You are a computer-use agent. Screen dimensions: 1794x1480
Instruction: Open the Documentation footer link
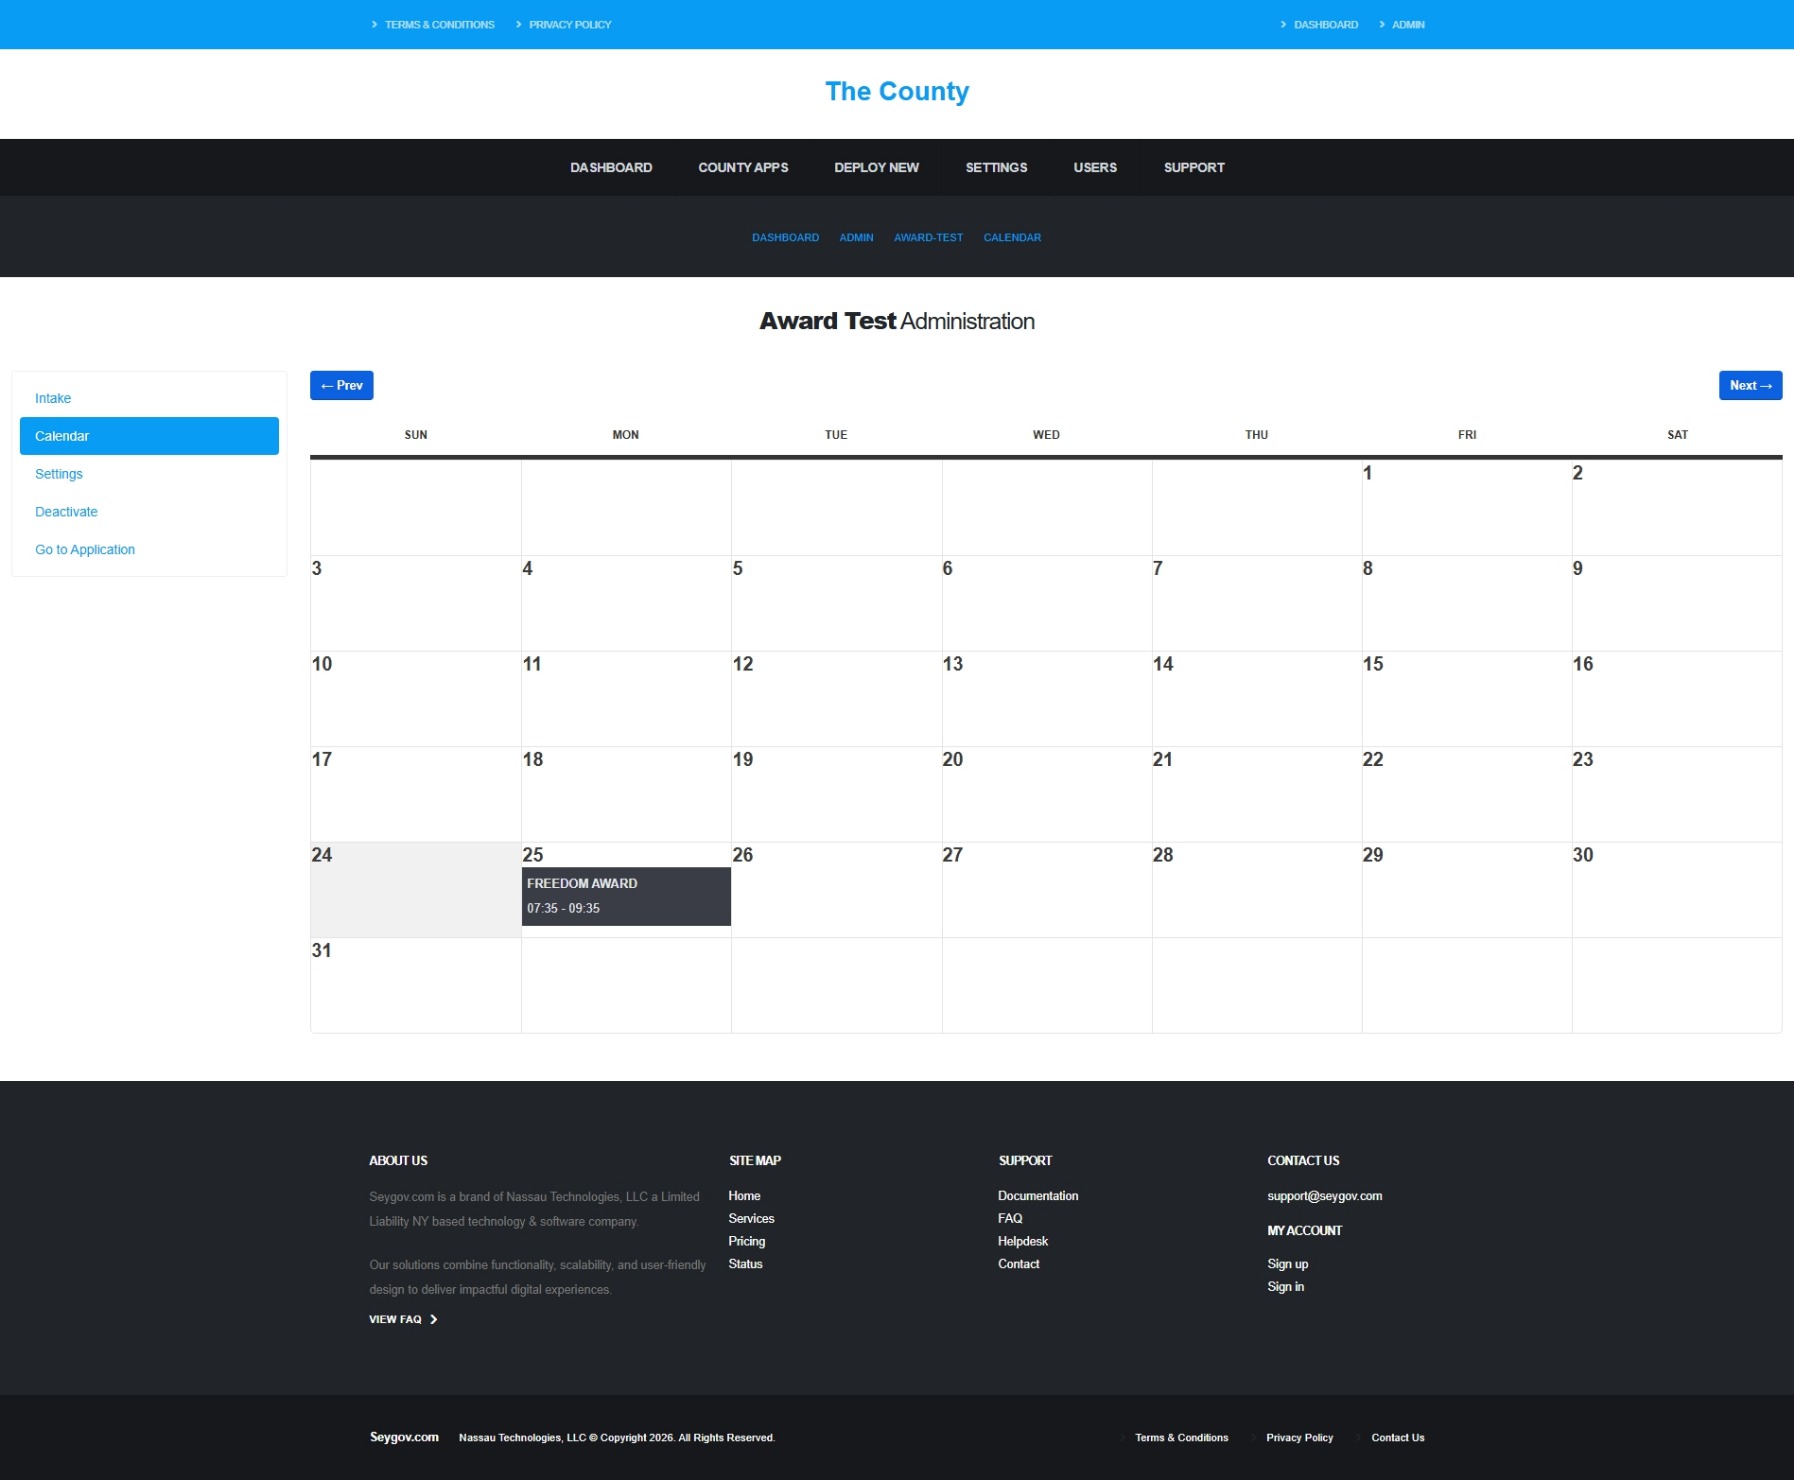tap(1038, 1196)
